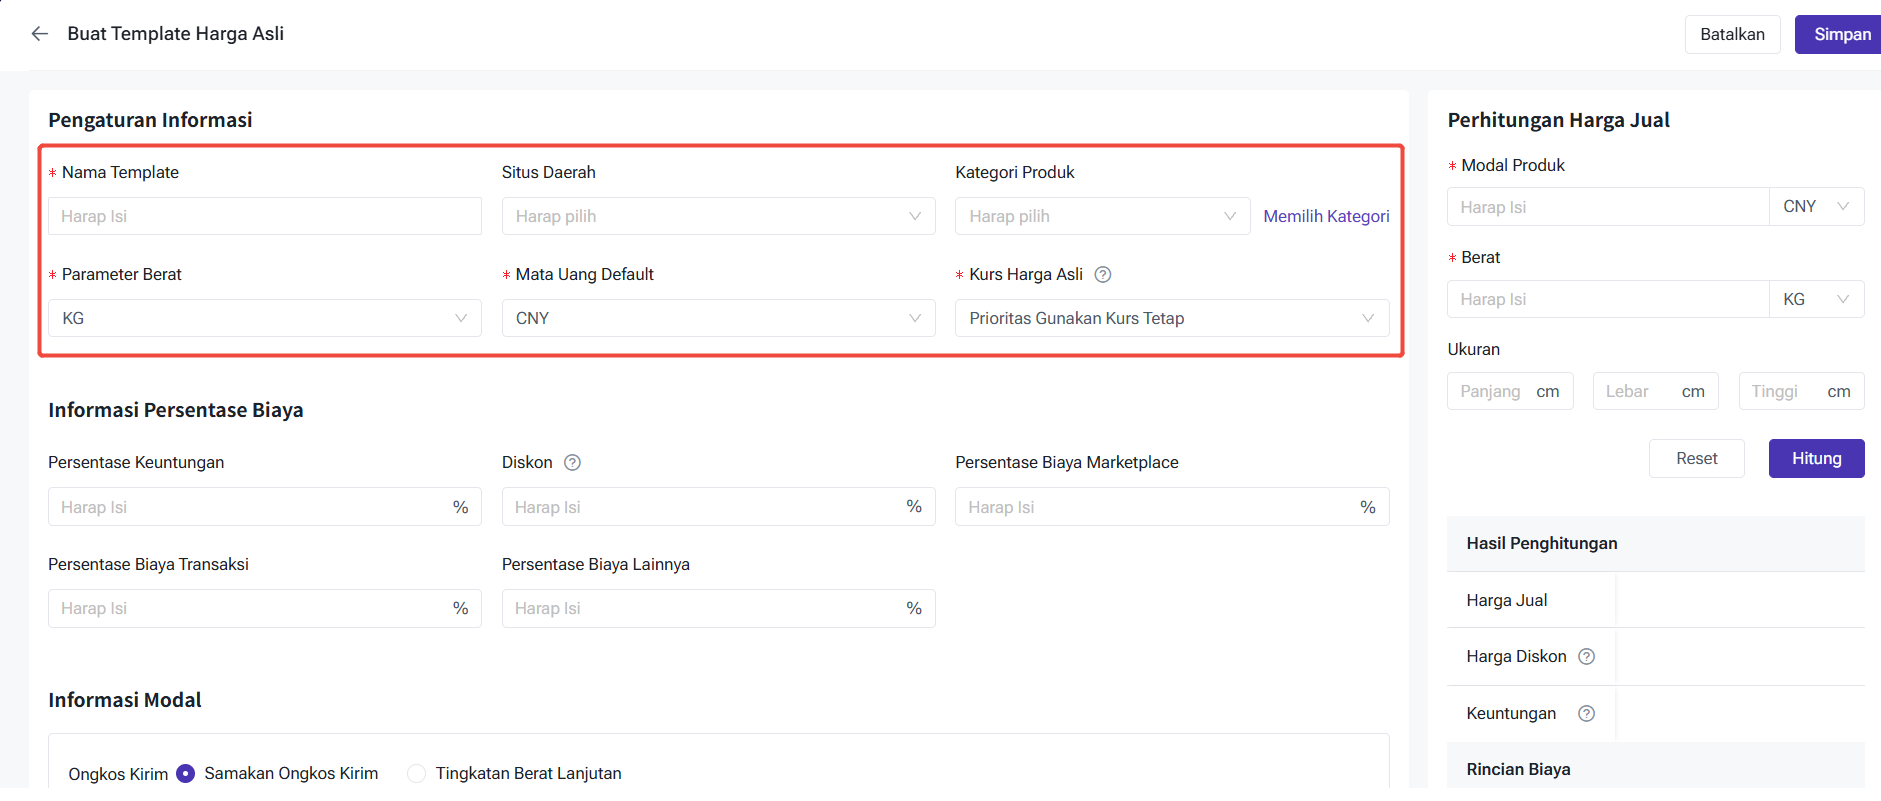Click the Memilih Kategori link
1881x801 pixels.
(1326, 216)
